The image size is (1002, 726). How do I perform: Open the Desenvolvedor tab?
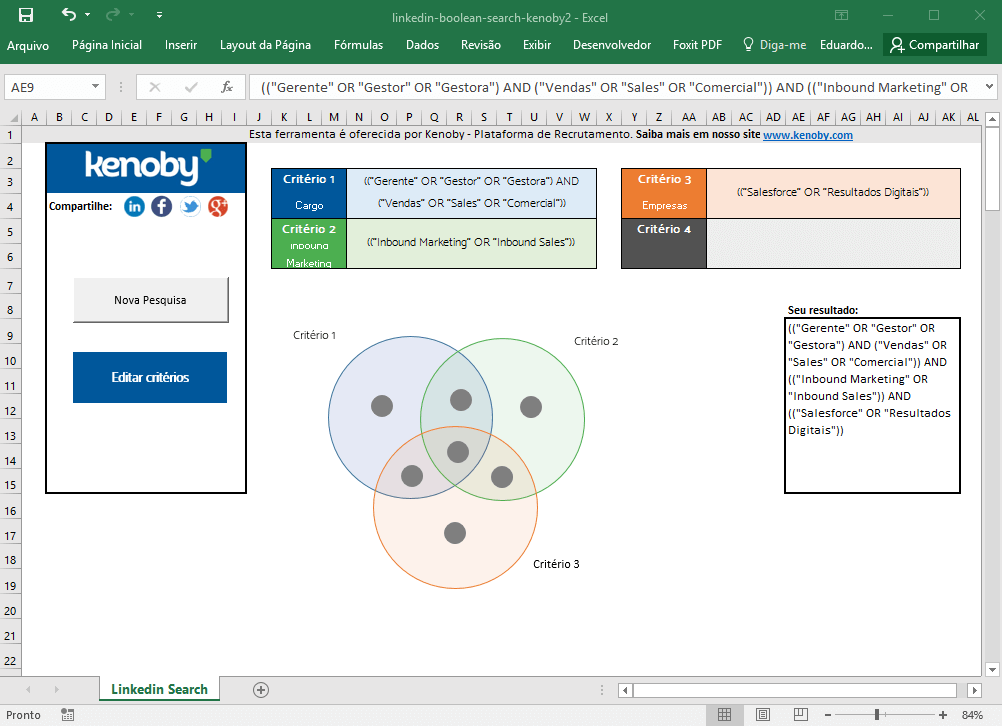point(612,45)
